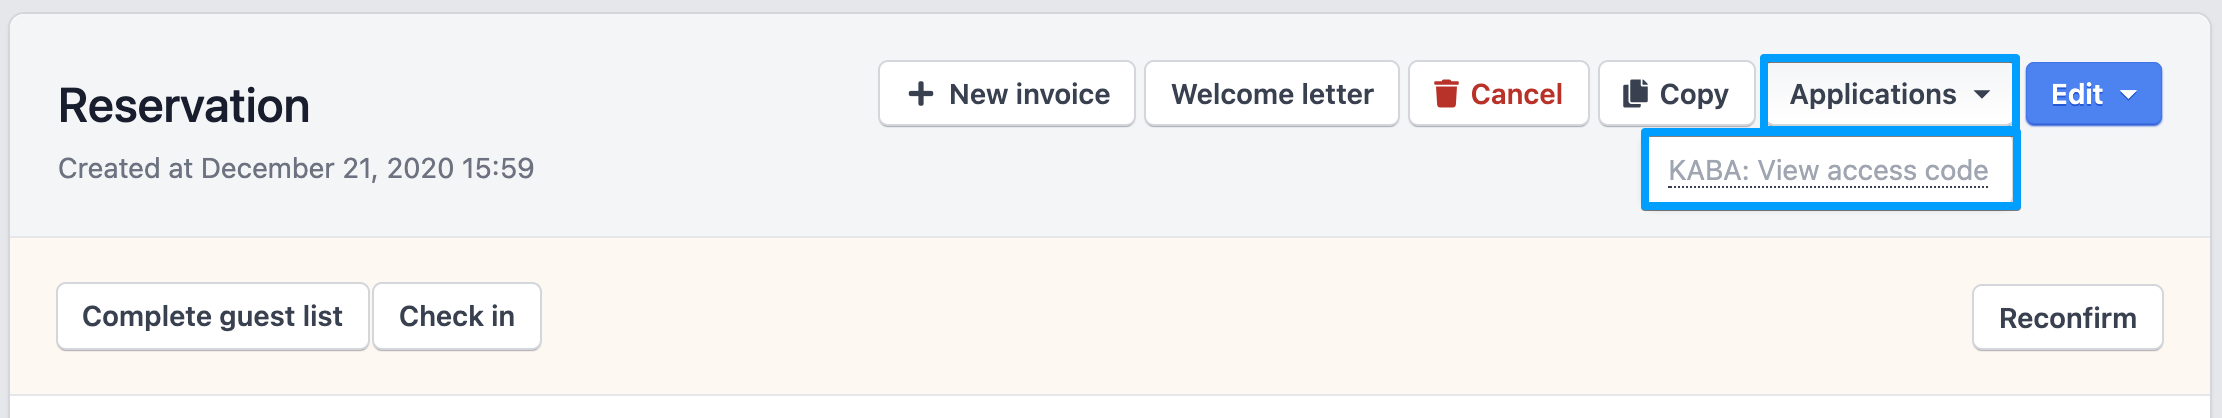Click Complete guest list
Viewport: 2222px width, 418px height.
click(212, 316)
